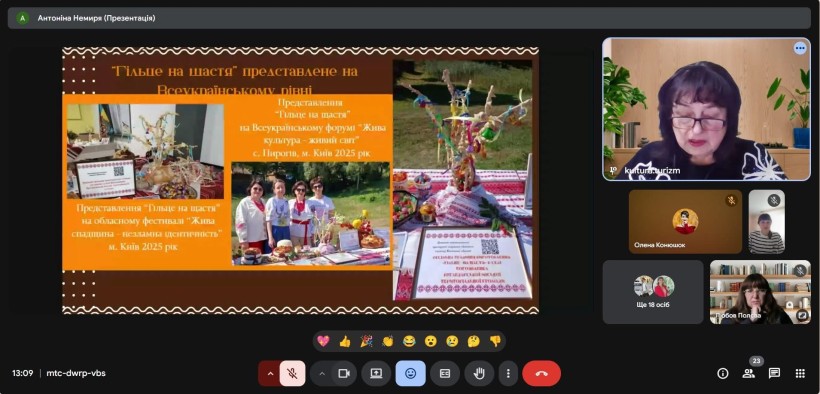820x394 pixels.
Task: Send thumbs up reaction
Action: pos(345,341)
